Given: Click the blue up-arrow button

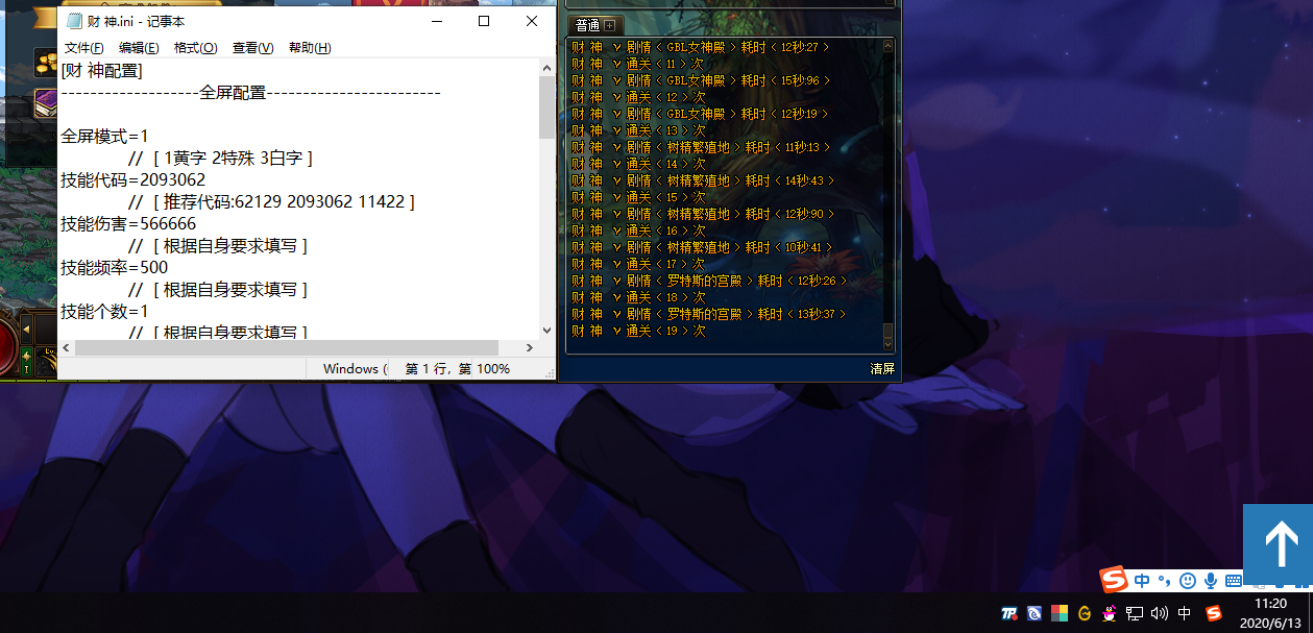Looking at the screenshot, I should pos(1279,545).
